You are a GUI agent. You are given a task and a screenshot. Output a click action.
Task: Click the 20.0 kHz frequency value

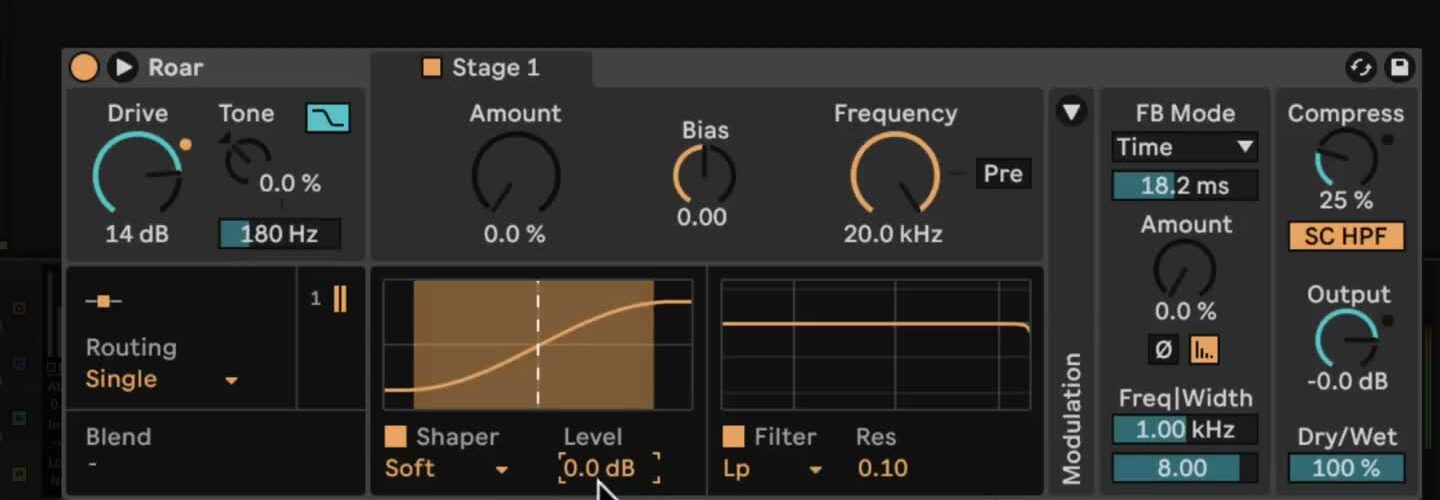click(893, 235)
